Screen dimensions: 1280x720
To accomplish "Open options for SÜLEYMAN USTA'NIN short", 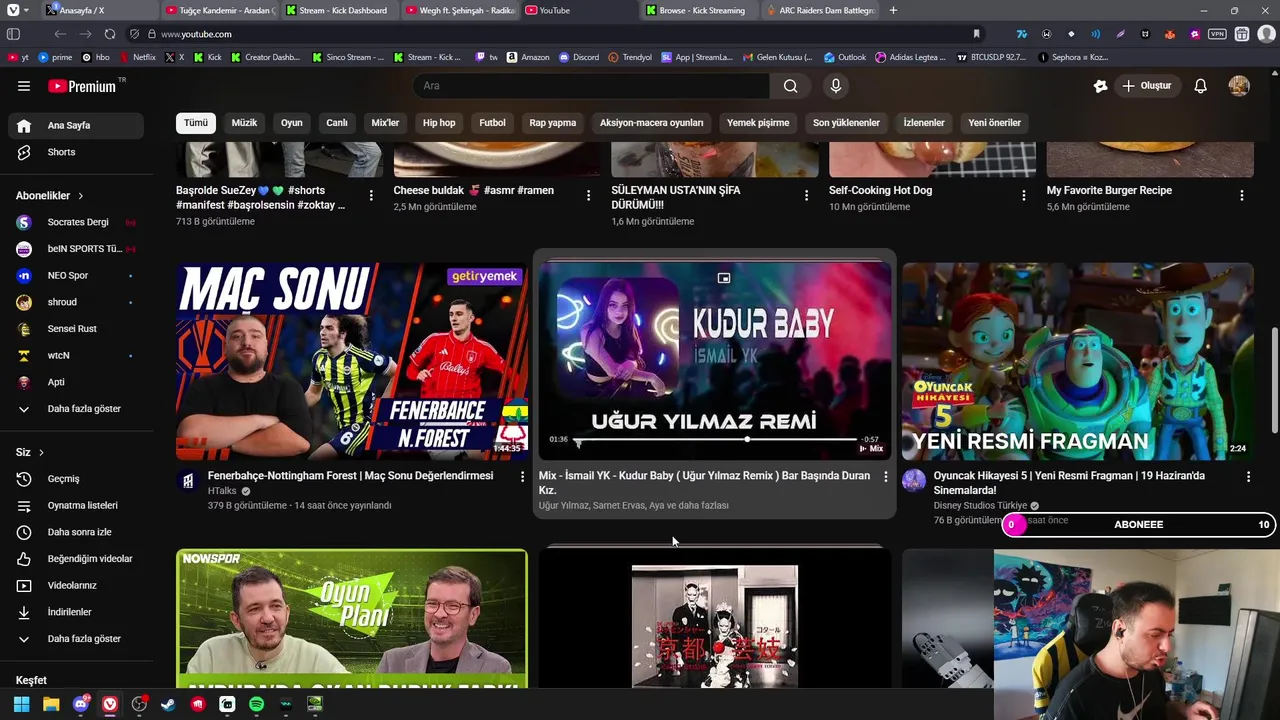I will pyautogui.click(x=806, y=196).
